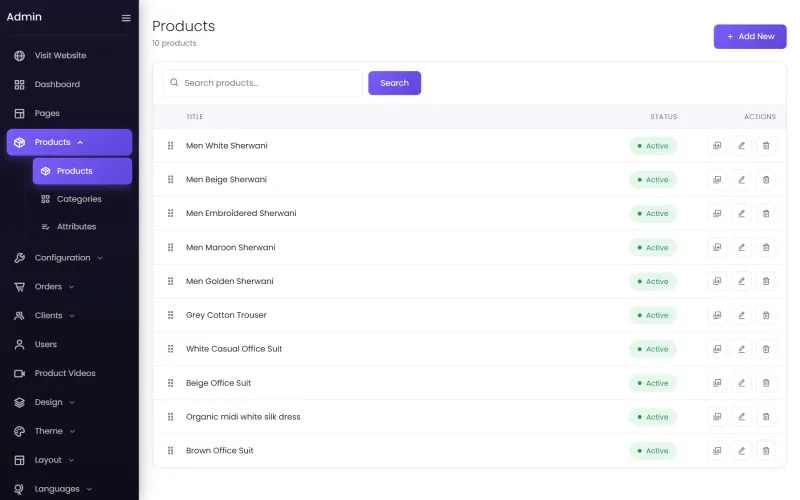Click the title Organic midi white silk dress
The image size is (800, 500).
243,417
